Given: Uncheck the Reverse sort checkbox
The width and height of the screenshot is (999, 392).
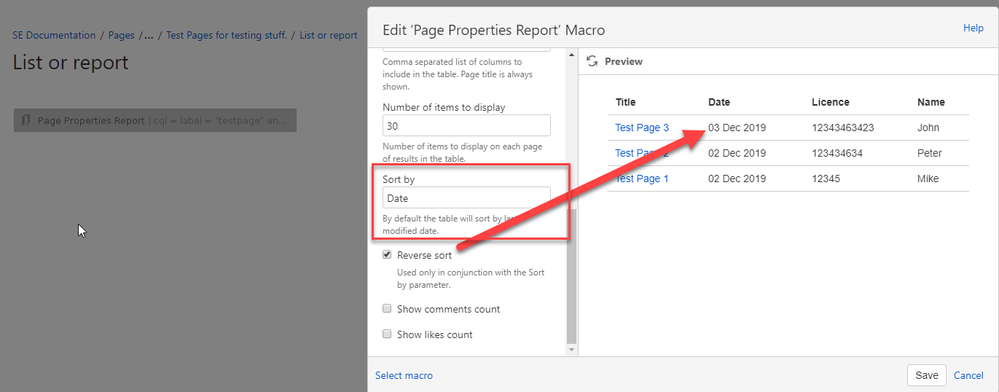Looking at the screenshot, I should point(387,254).
